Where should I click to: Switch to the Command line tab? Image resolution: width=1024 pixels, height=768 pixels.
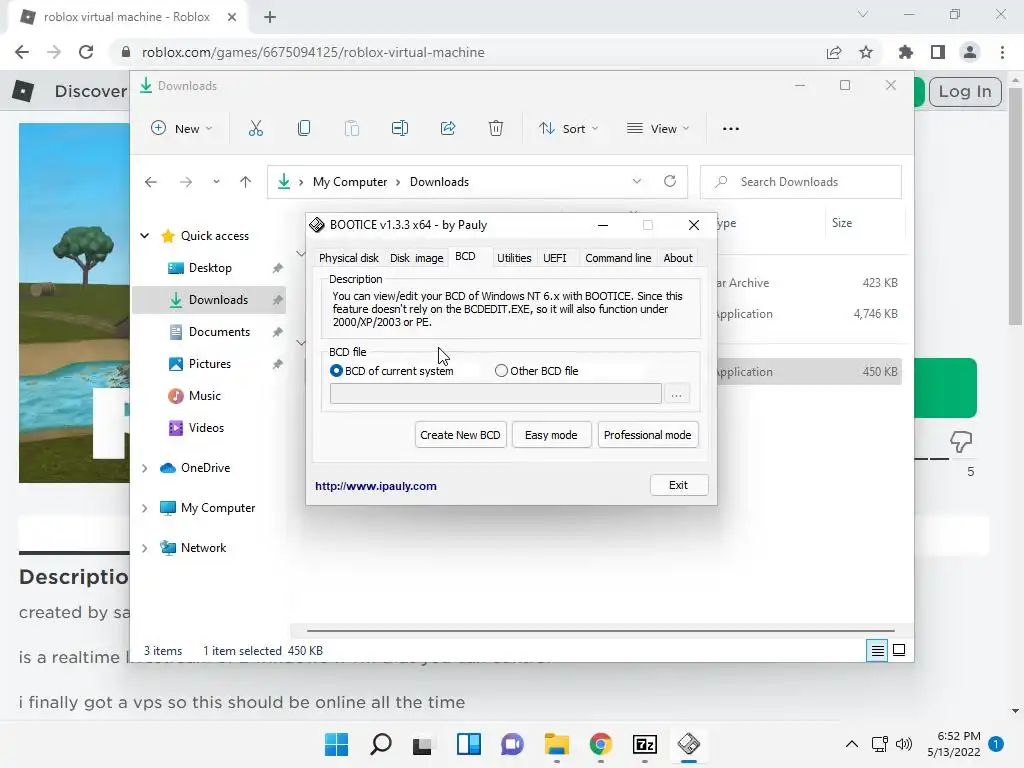click(618, 258)
